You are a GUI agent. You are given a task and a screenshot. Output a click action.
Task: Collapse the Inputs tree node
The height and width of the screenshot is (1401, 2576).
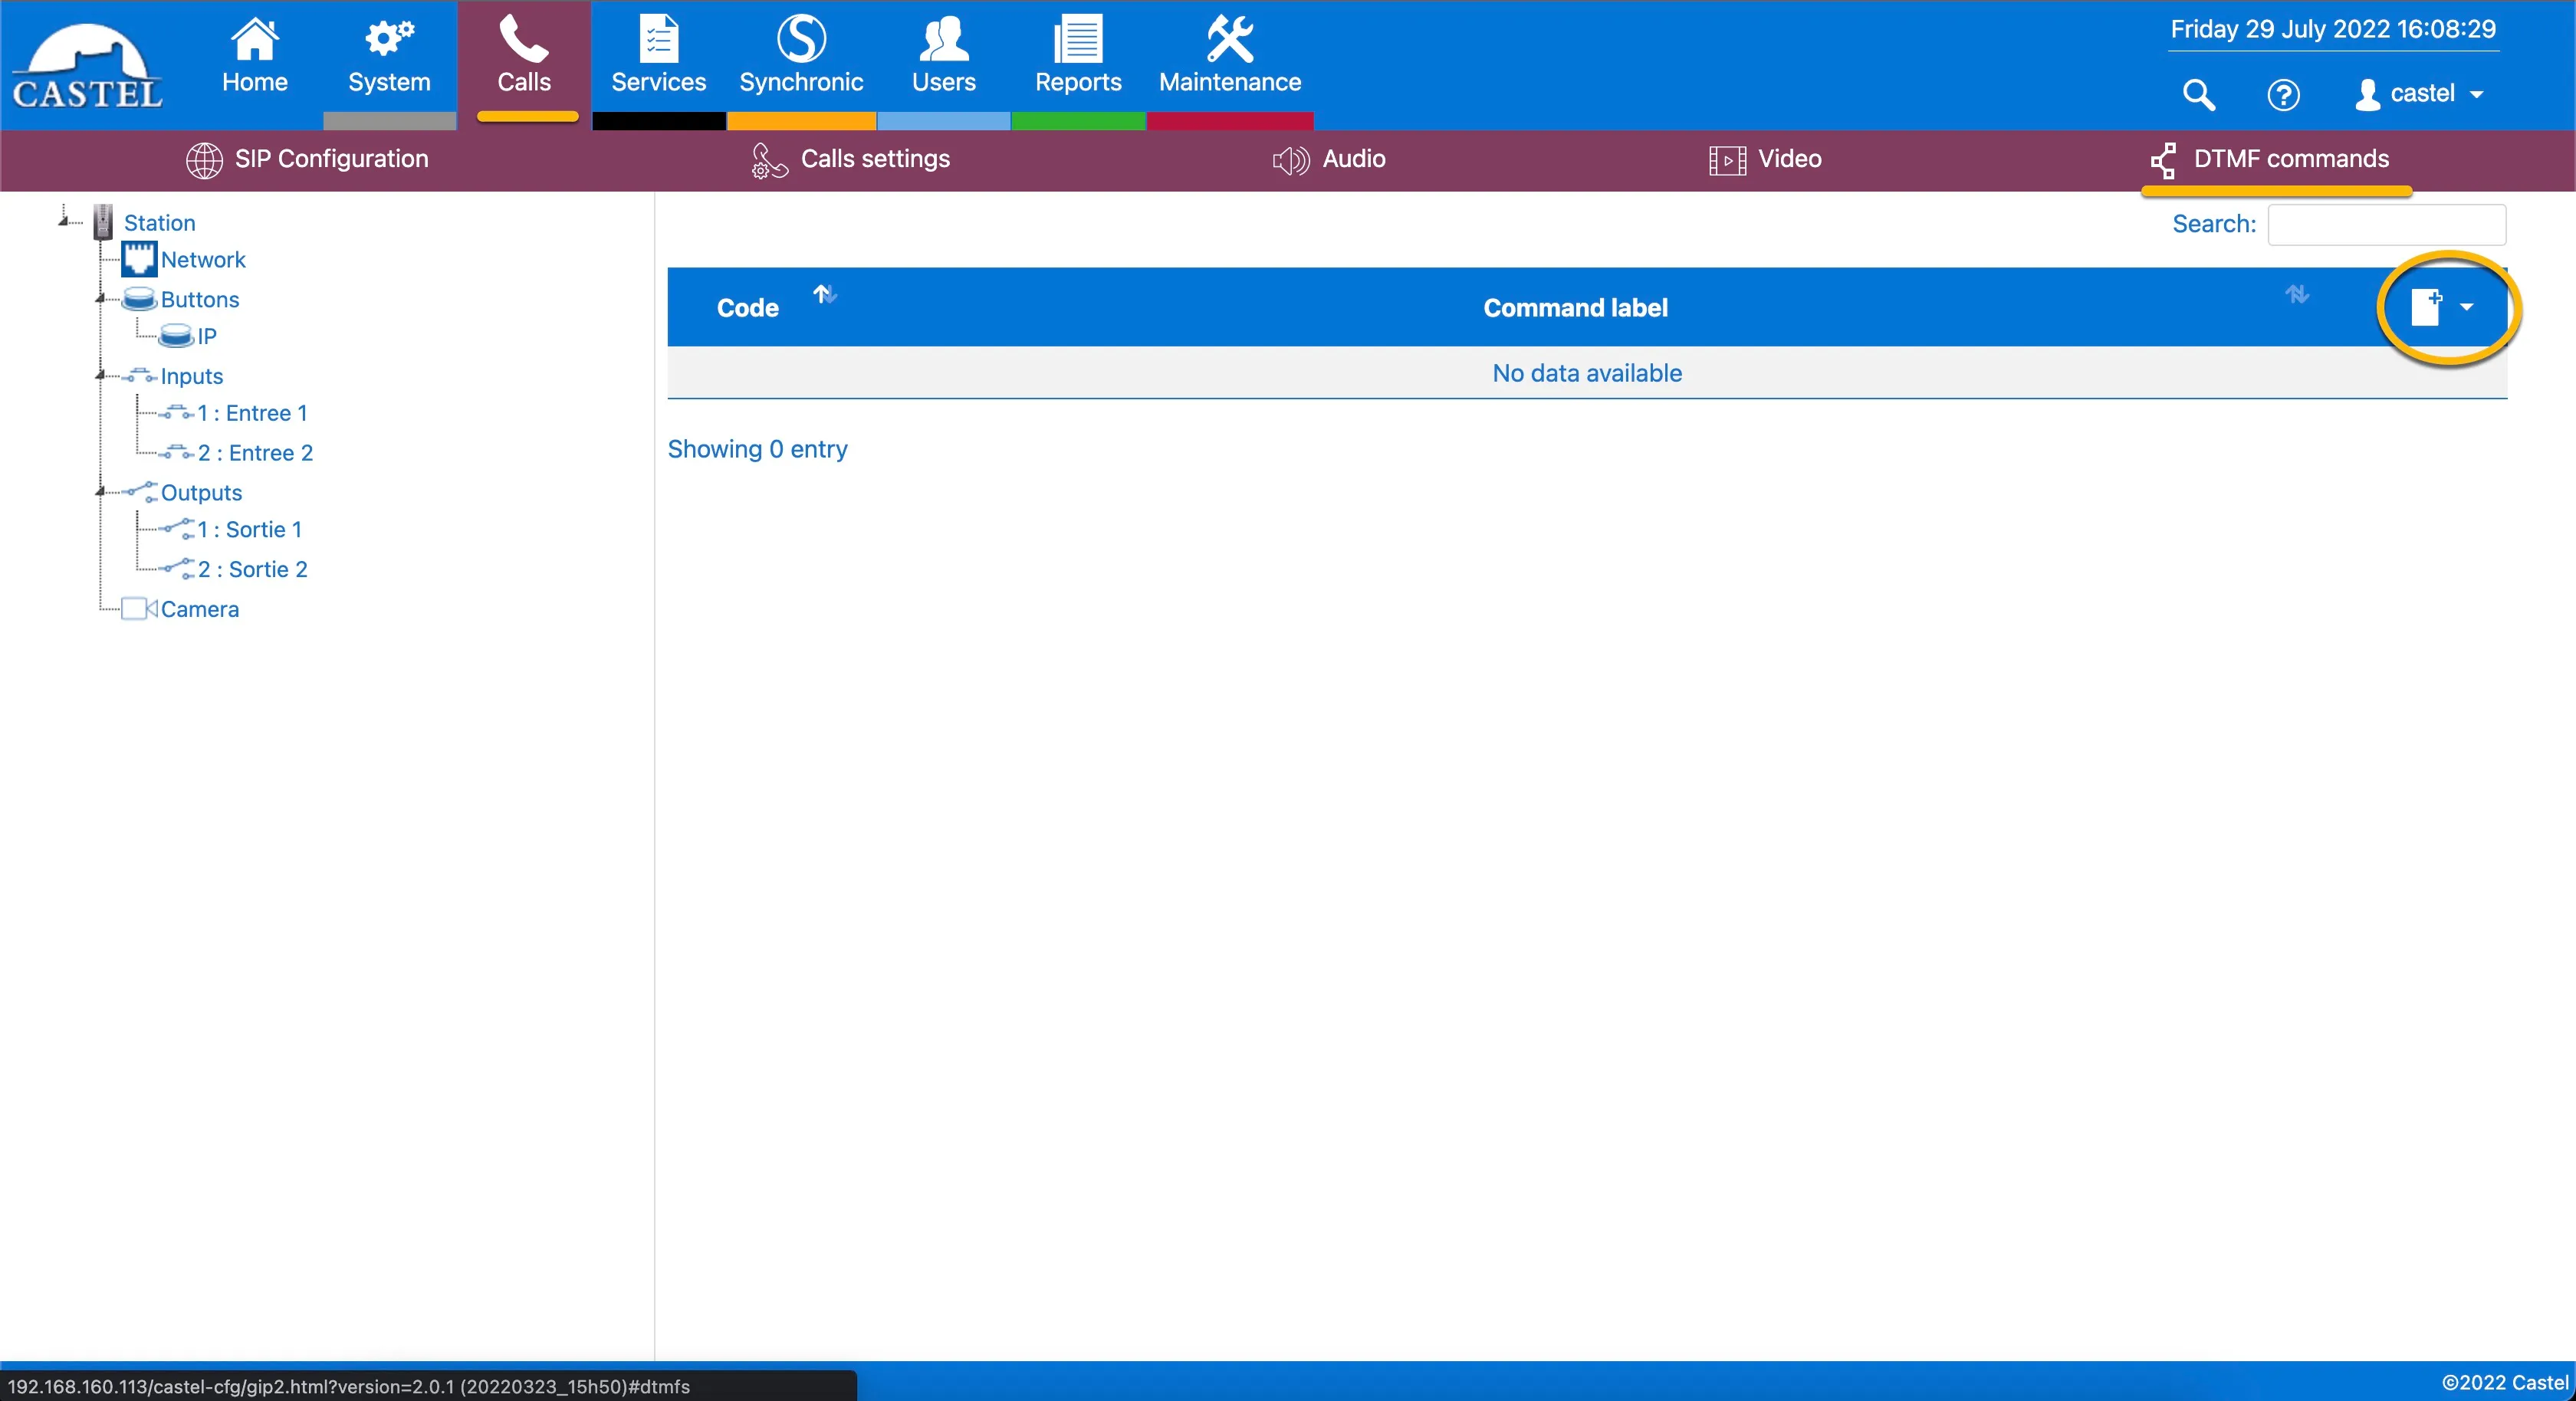(100, 375)
